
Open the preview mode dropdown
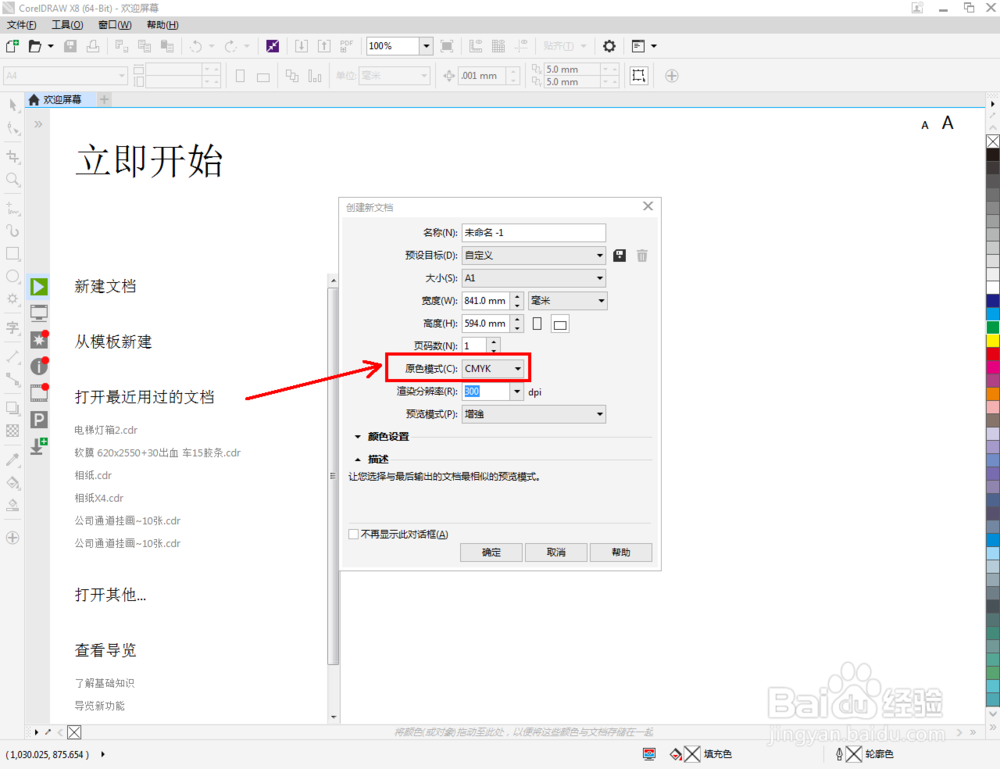pos(534,414)
